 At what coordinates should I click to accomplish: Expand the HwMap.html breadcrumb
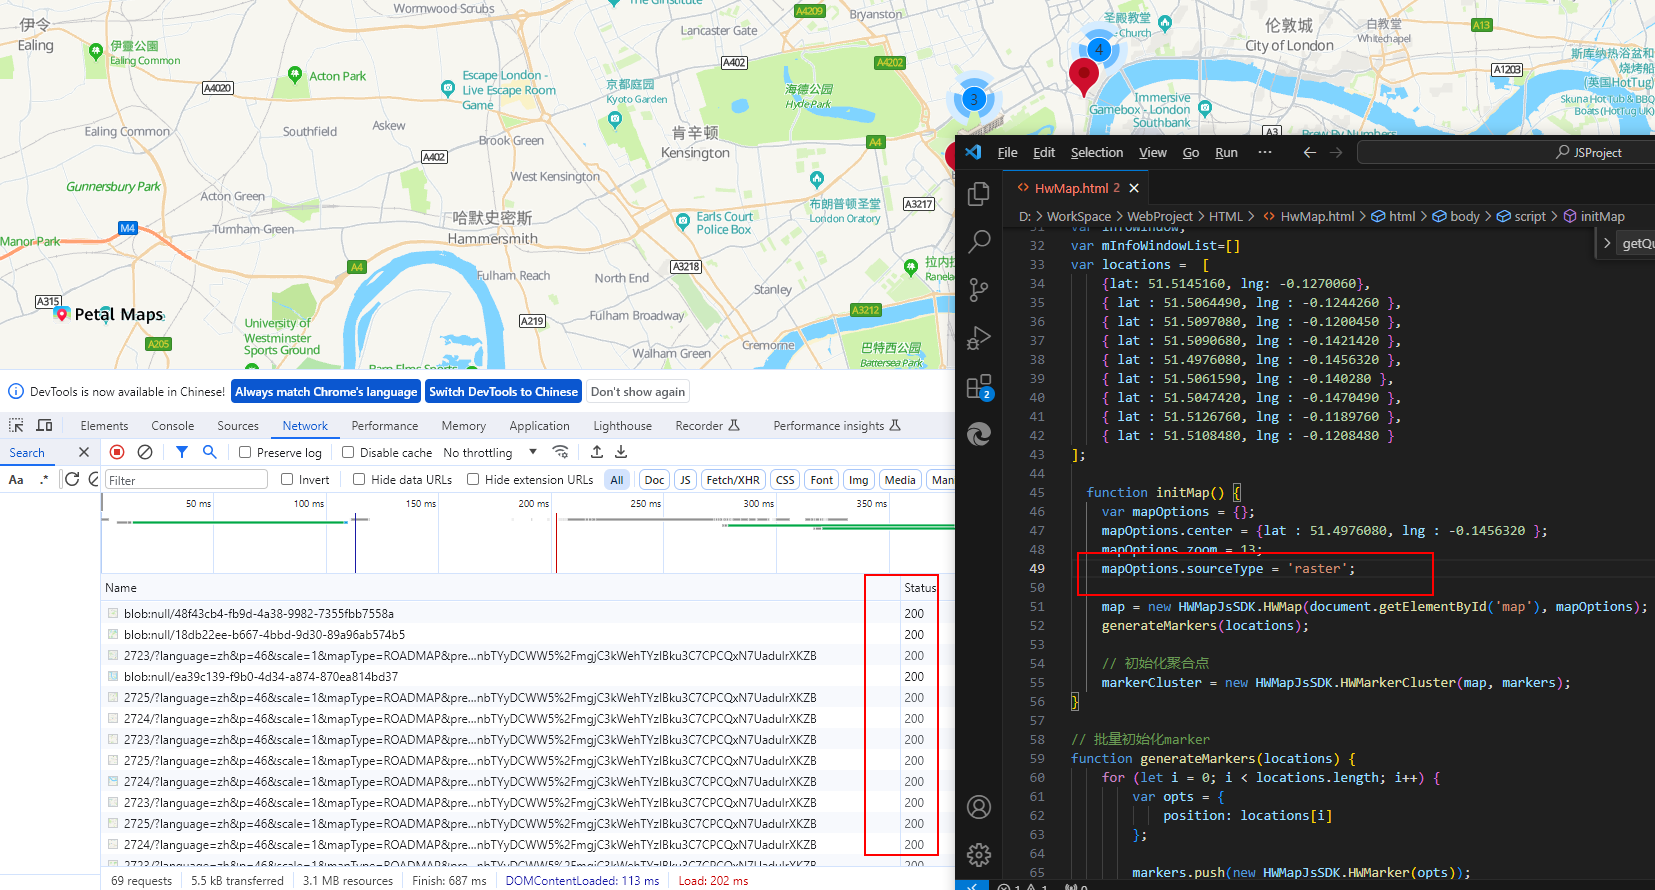click(1309, 216)
